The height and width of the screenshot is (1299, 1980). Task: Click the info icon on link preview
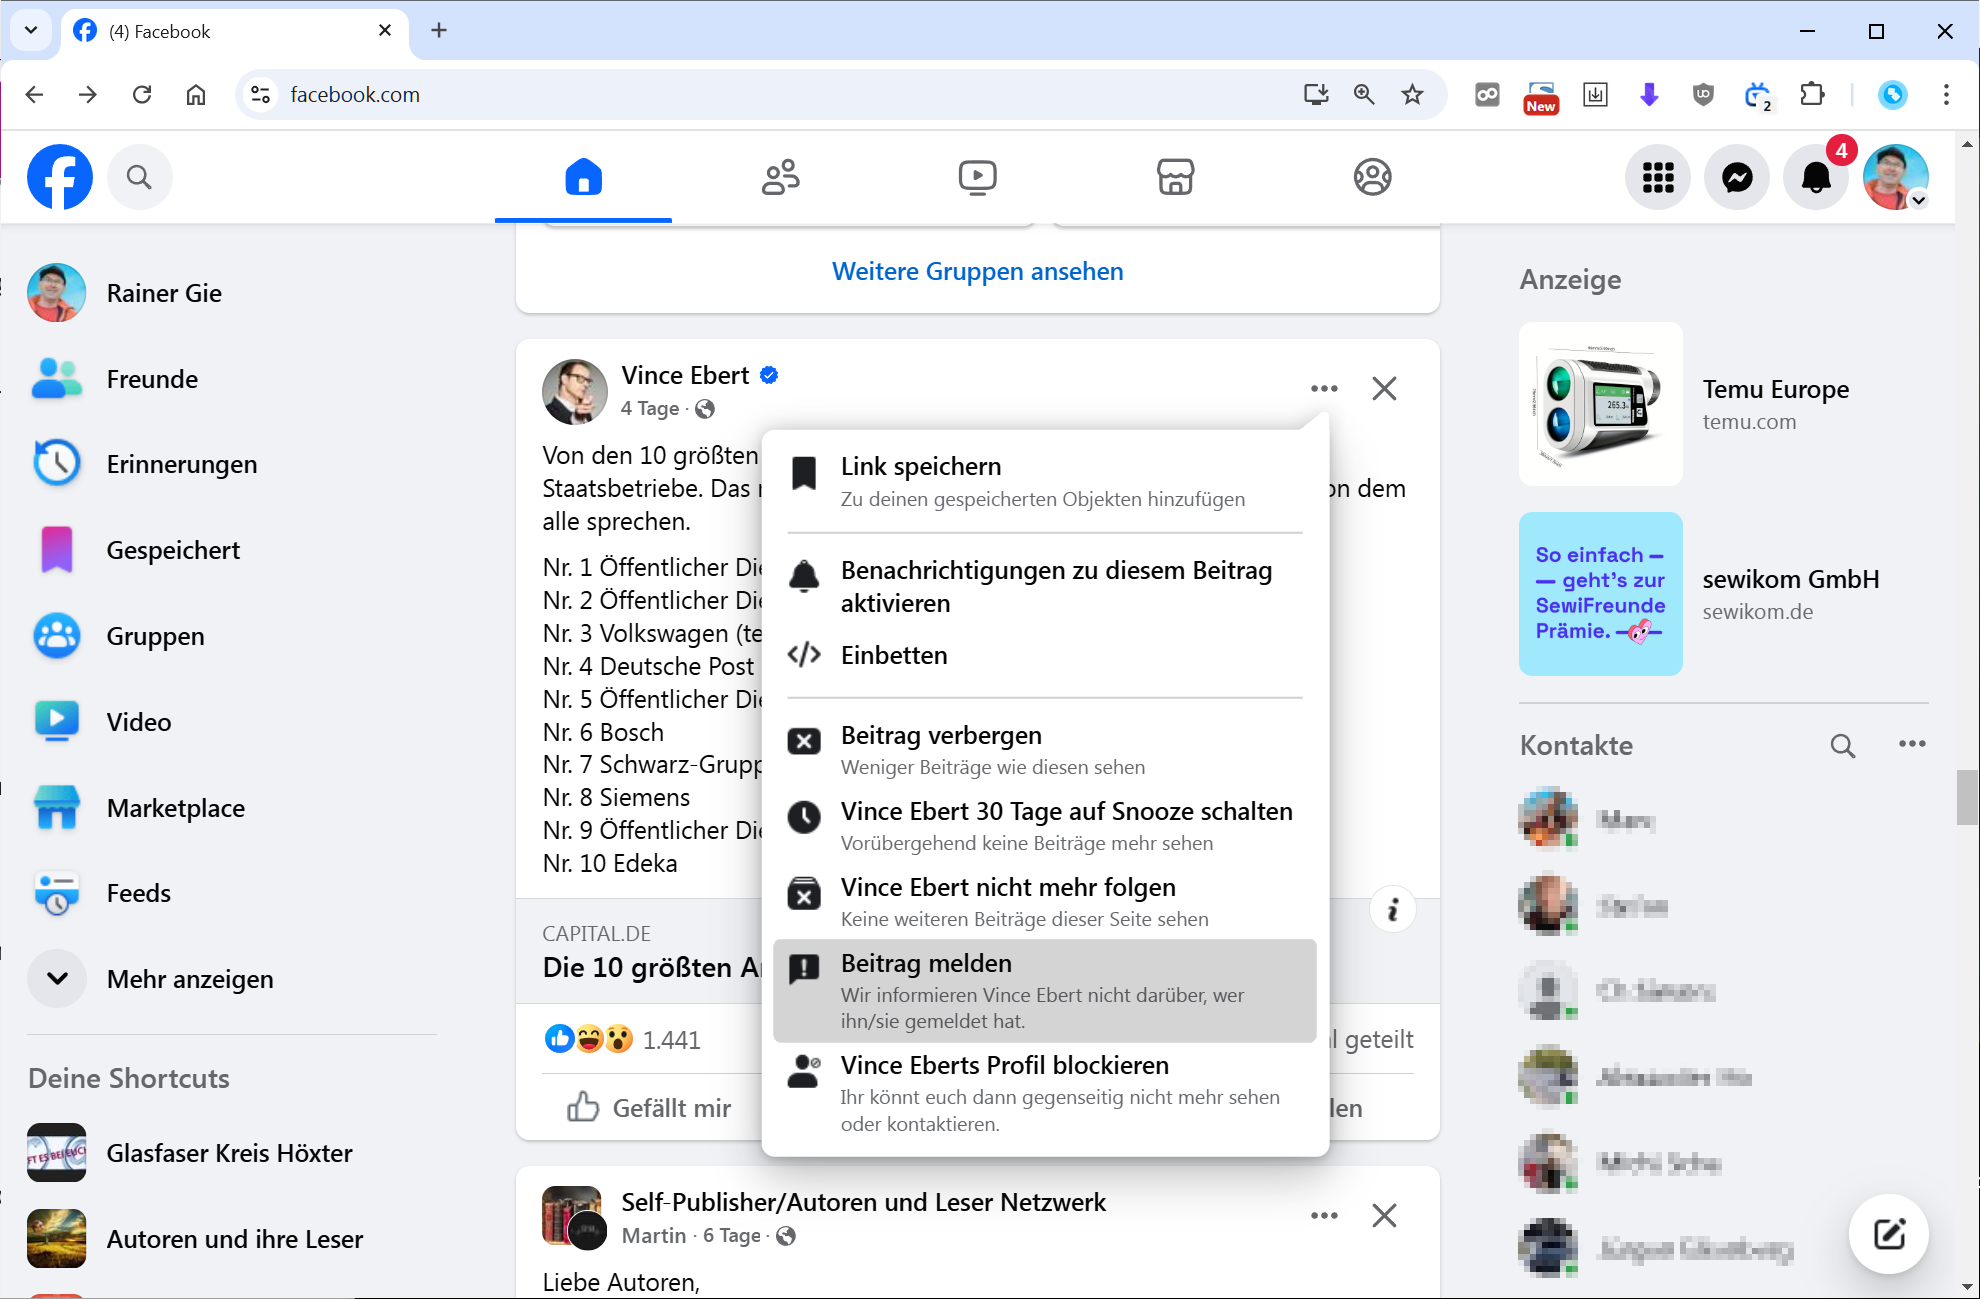point(1392,910)
